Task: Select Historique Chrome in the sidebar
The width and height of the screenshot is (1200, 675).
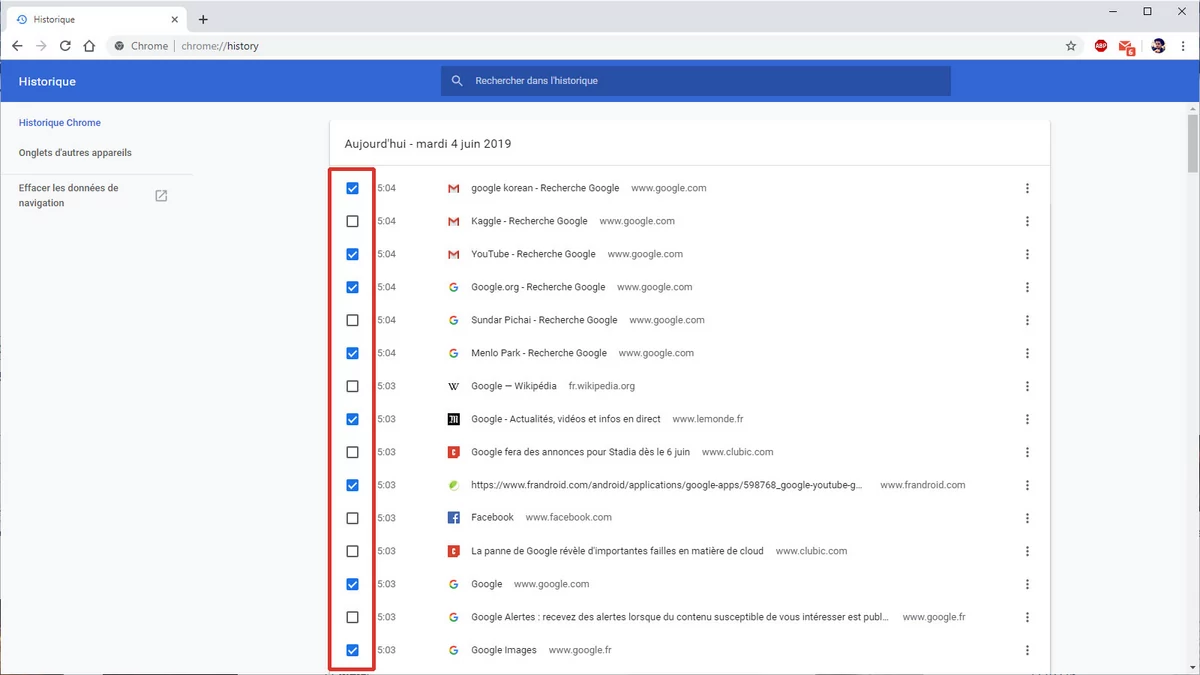Action: [x=60, y=123]
